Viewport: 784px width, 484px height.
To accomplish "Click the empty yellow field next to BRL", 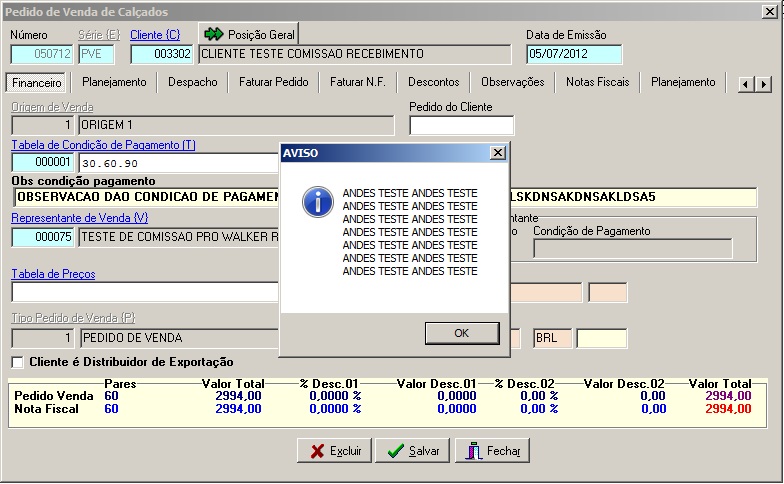I will (602, 338).
